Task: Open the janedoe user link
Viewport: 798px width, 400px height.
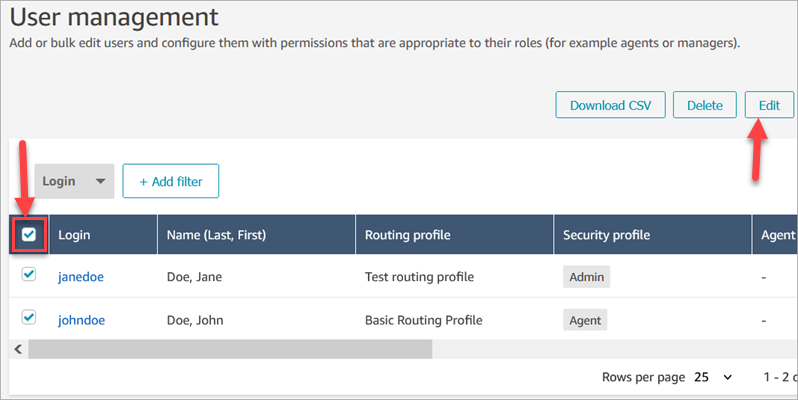Action: click(82, 277)
